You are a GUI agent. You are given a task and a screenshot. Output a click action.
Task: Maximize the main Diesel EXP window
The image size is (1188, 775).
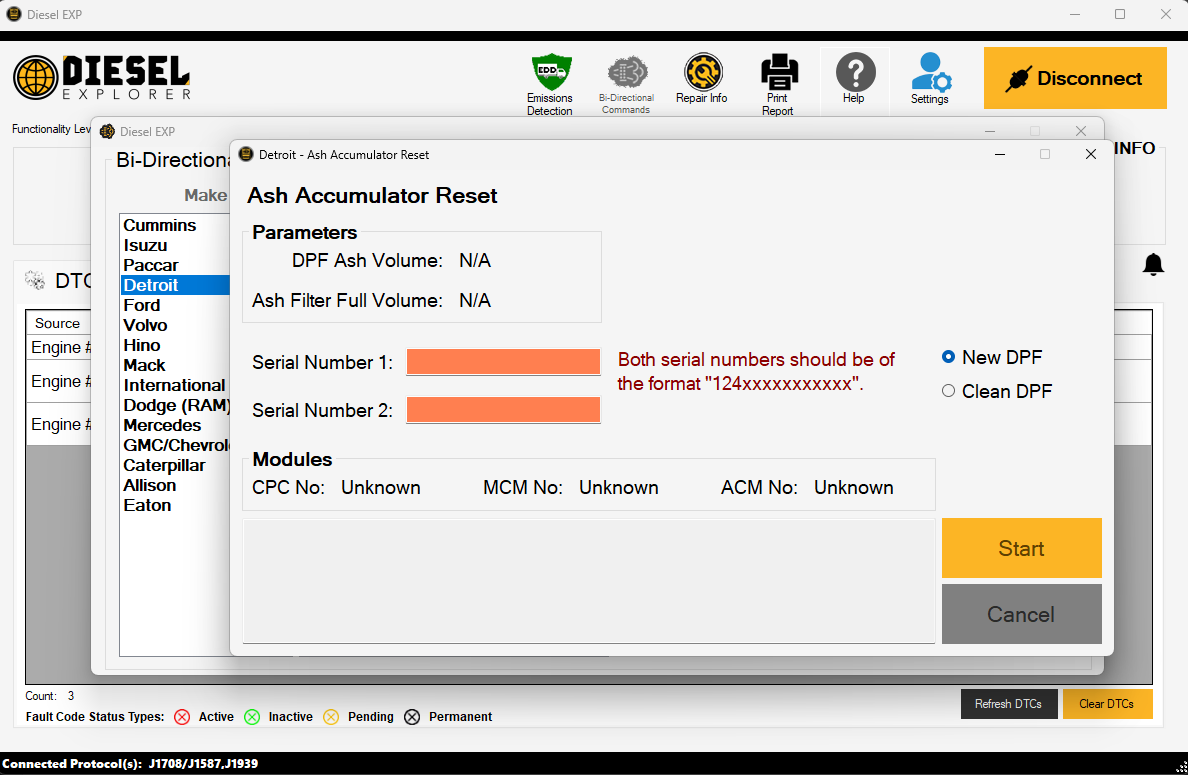1120,14
